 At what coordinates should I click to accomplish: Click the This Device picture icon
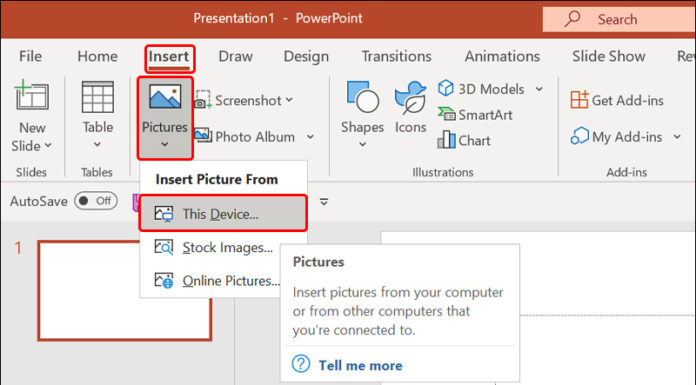(x=164, y=214)
